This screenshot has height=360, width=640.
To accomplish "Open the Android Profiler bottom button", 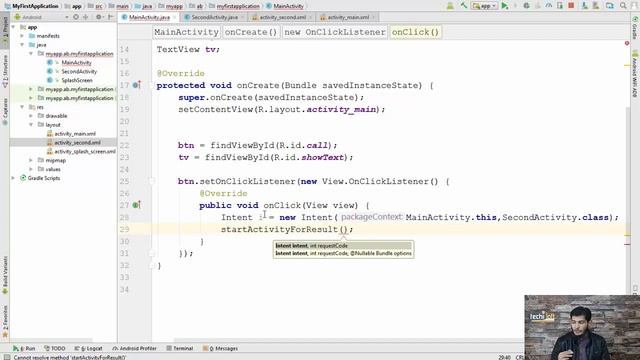I will (134, 349).
